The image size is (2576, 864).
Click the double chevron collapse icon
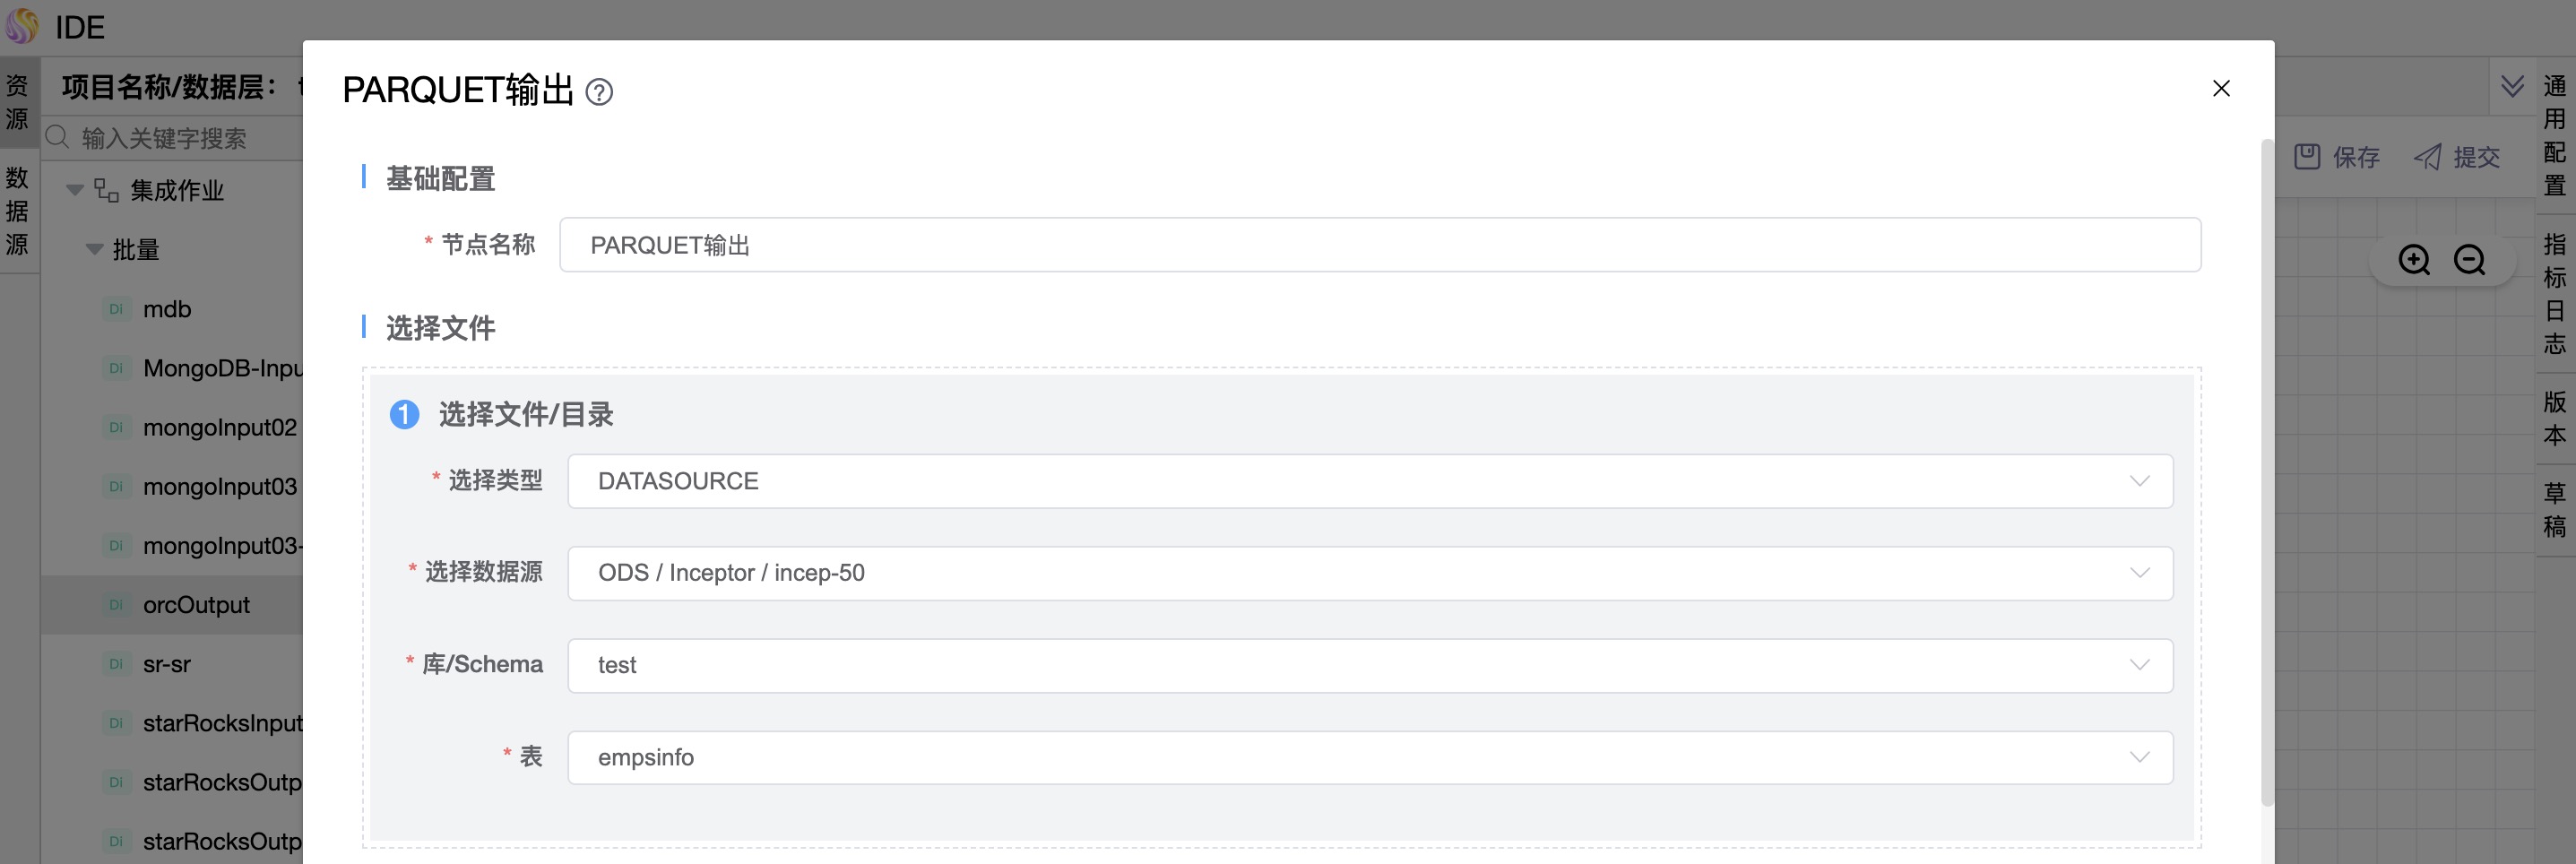(2512, 86)
